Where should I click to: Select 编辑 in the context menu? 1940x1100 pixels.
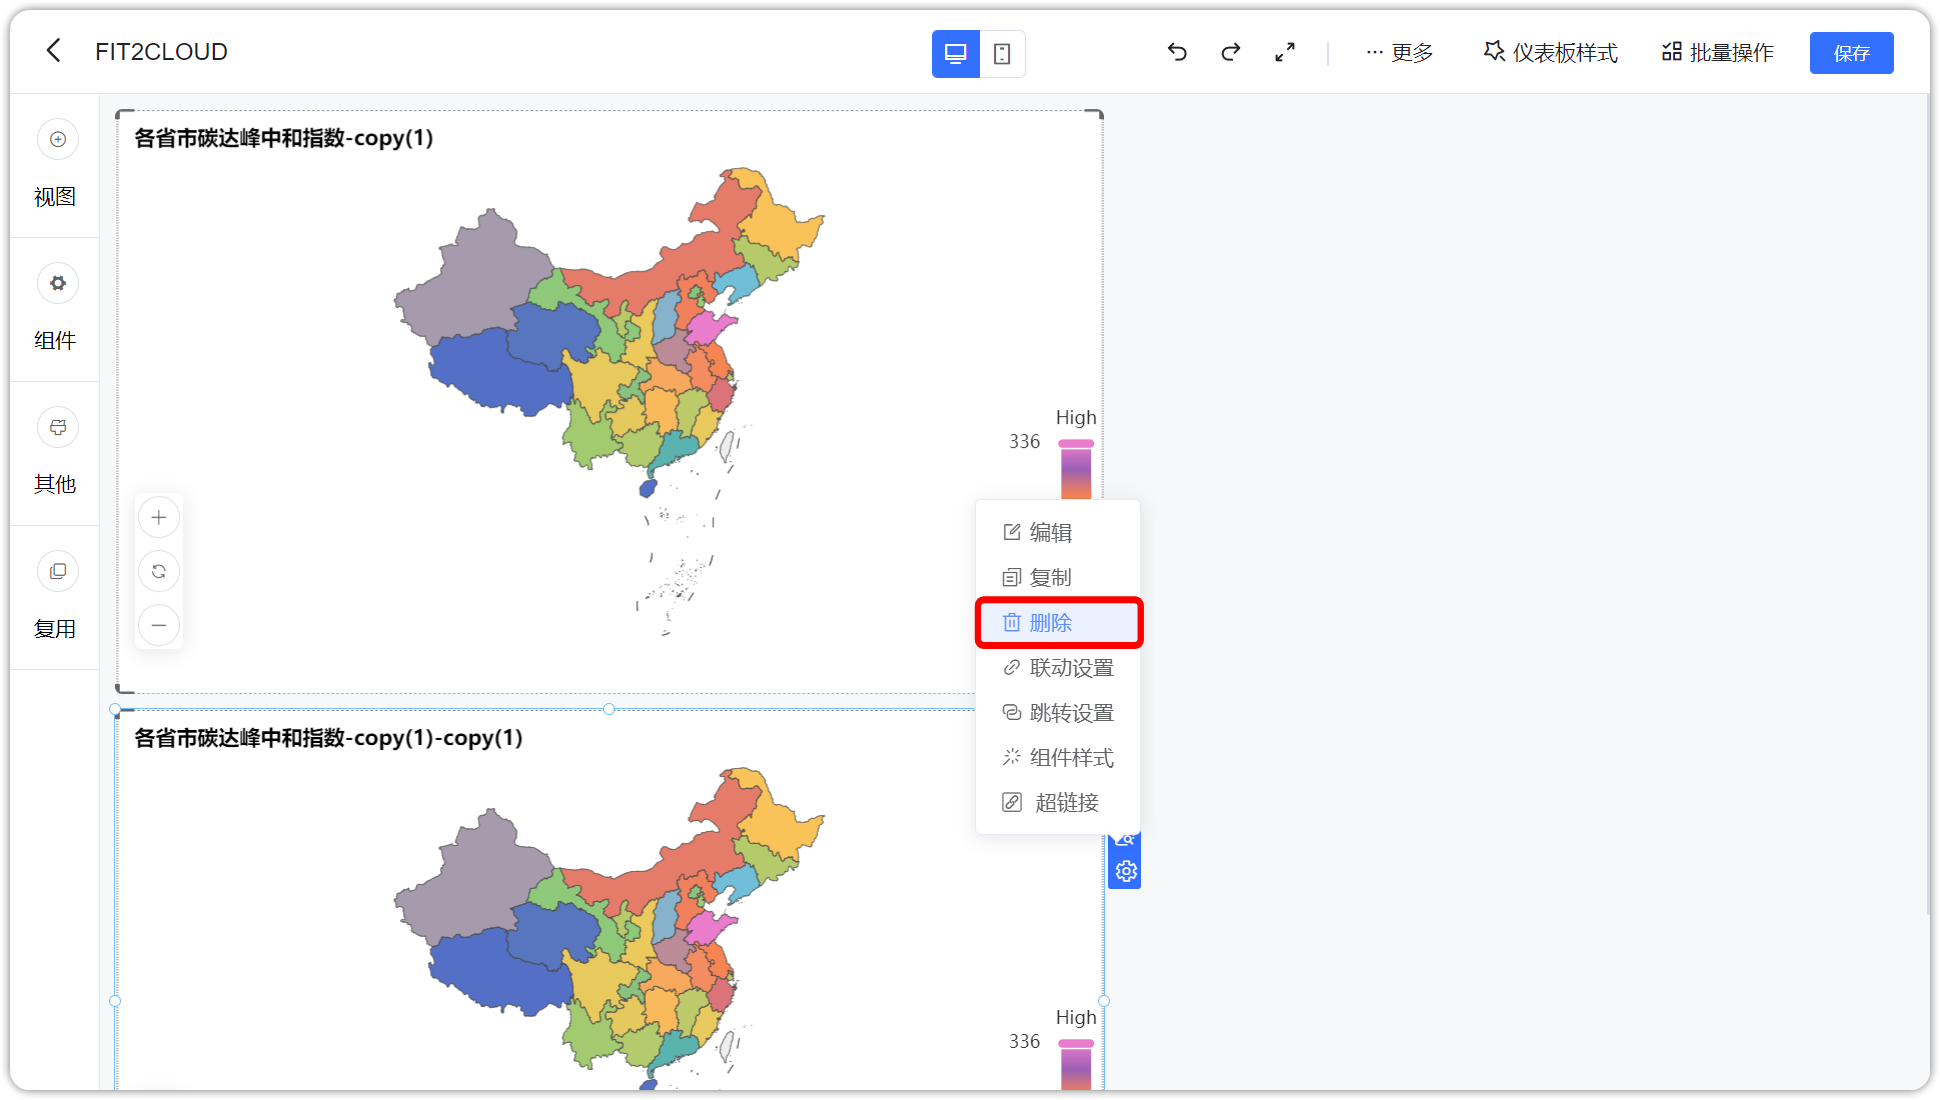[x=1058, y=532]
